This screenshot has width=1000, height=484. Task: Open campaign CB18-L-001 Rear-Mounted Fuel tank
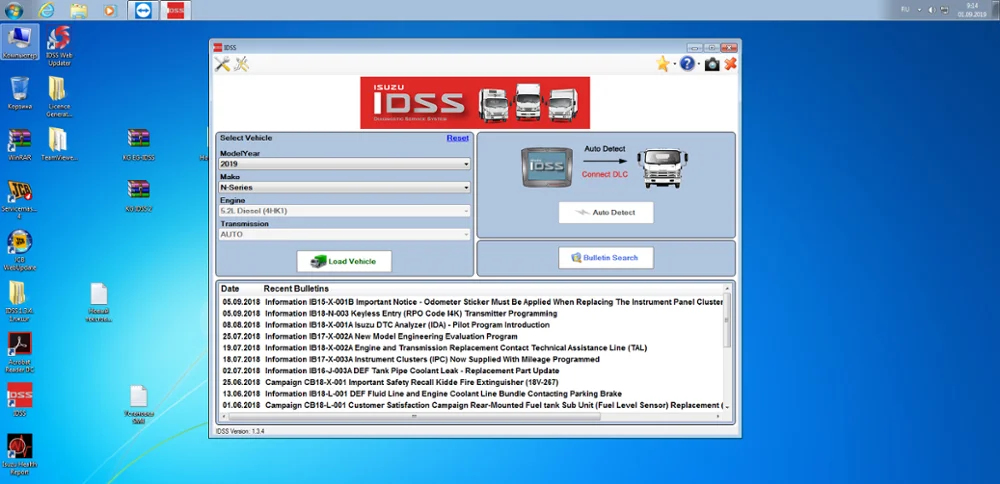pos(473,405)
